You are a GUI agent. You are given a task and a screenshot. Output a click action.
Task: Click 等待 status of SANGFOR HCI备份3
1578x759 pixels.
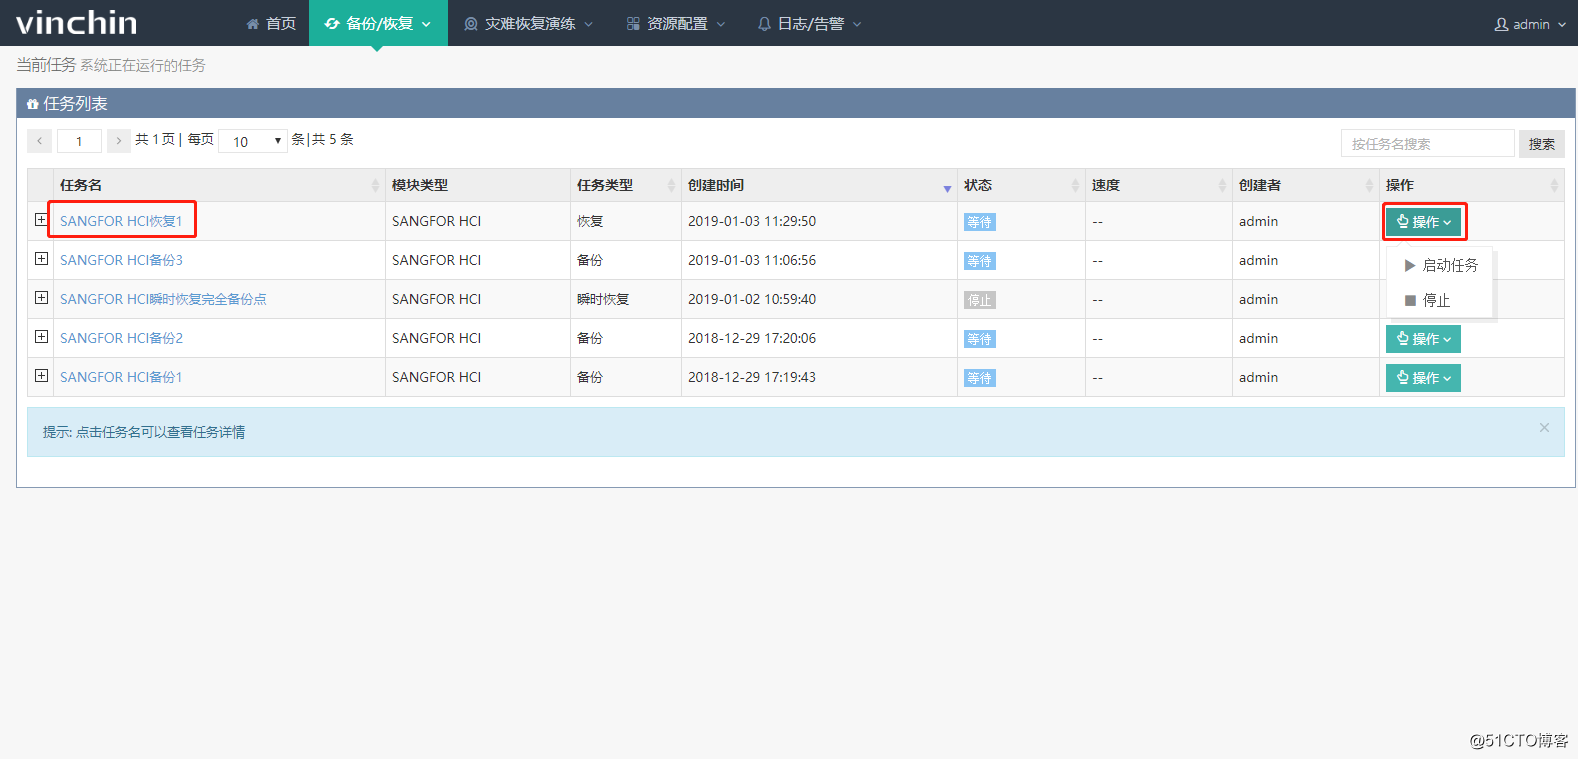pos(980,261)
